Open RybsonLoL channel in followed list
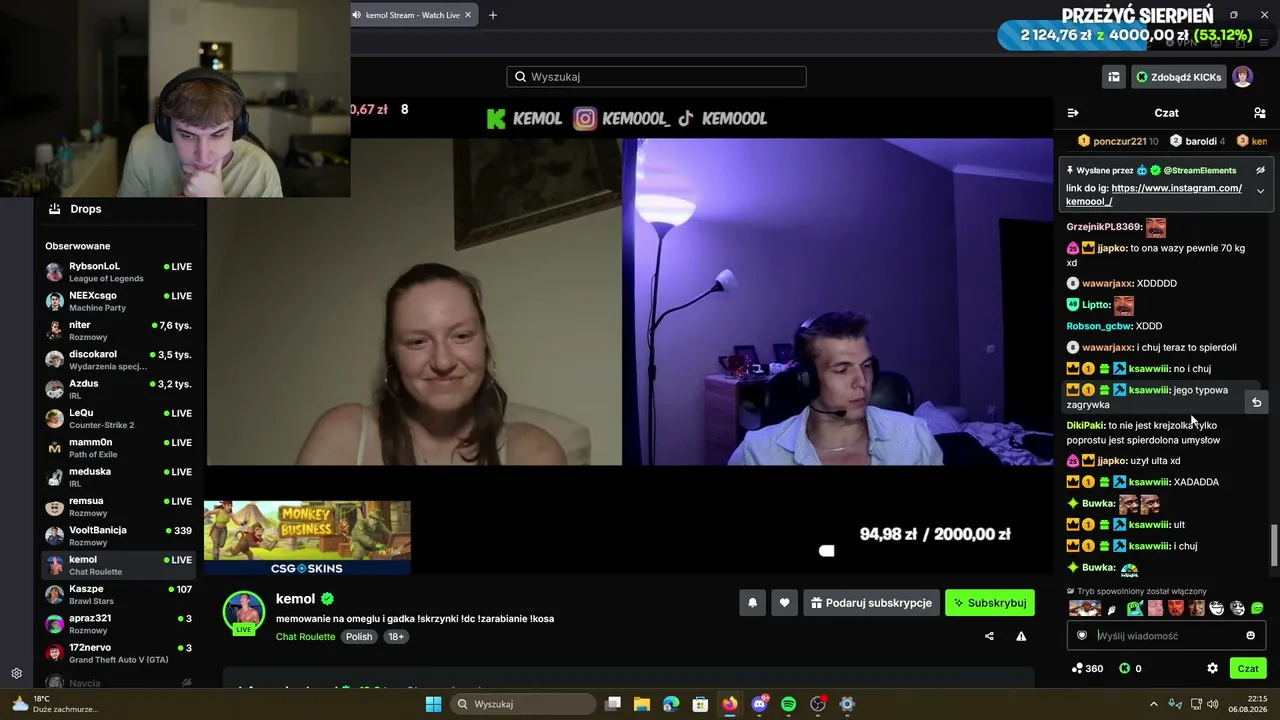Image resolution: width=1280 pixels, height=720 pixels. tap(118, 272)
